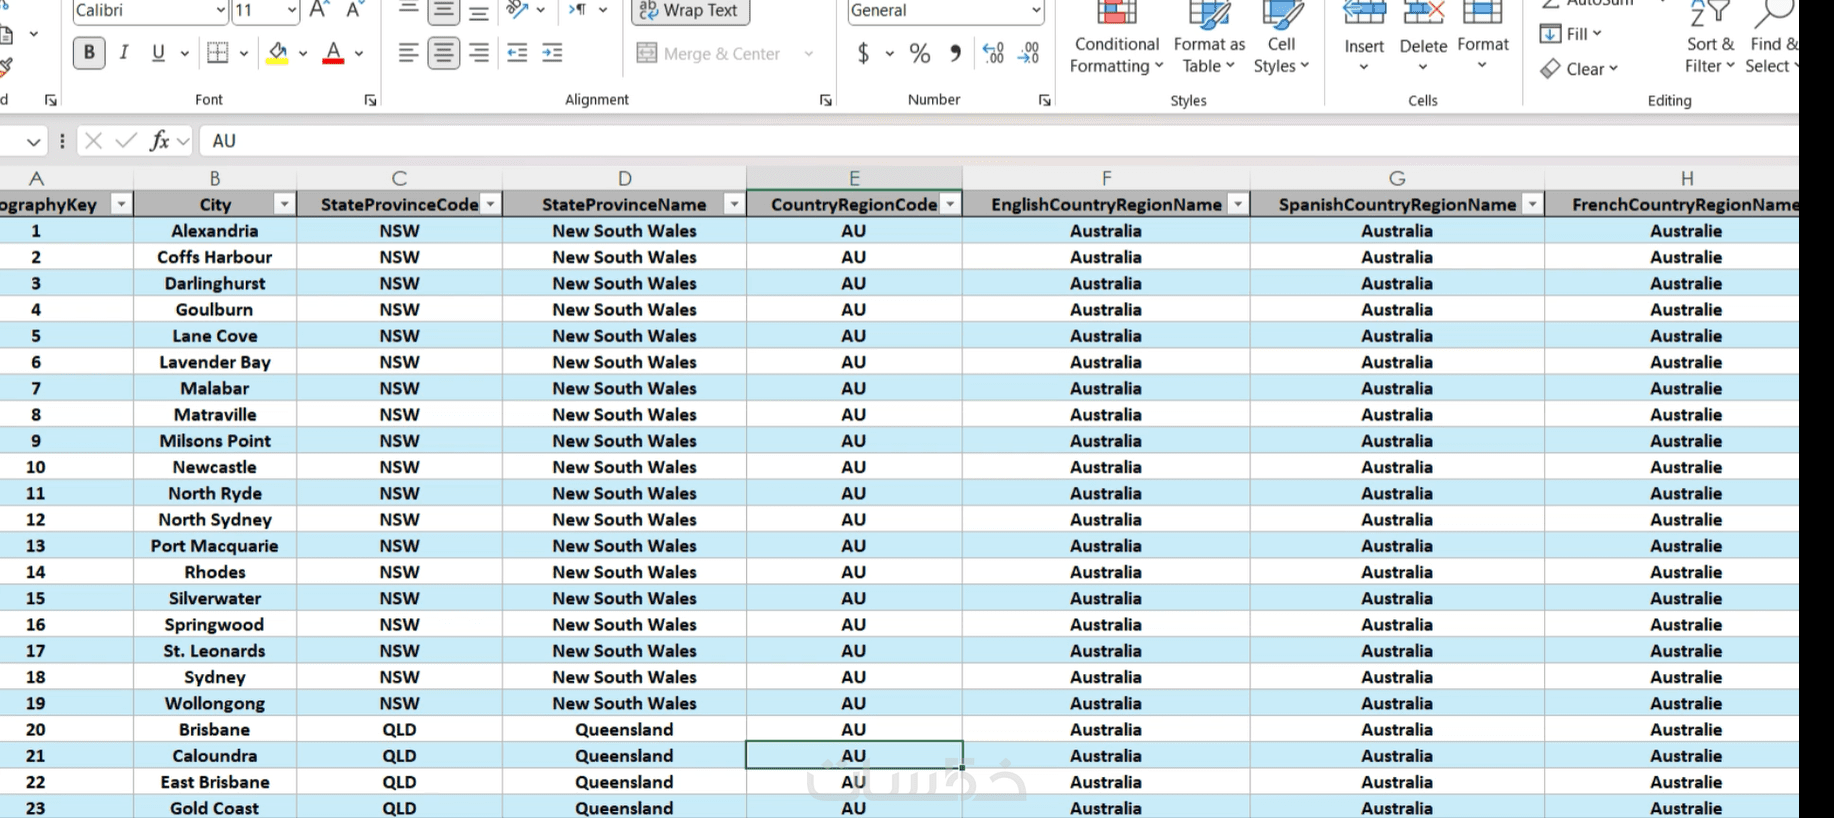Toggle middle vertical alignment
Image resolution: width=1834 pixels, height=818 pixels.
click(x=444, y=11)
